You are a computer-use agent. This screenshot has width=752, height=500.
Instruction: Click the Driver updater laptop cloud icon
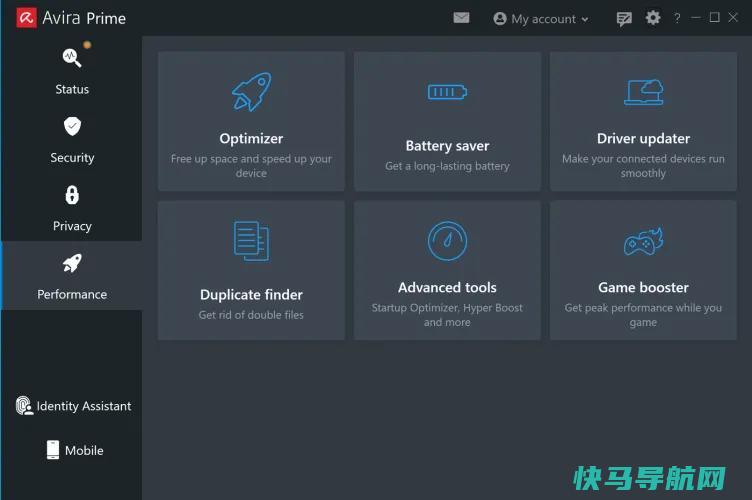tap(644, 92)
